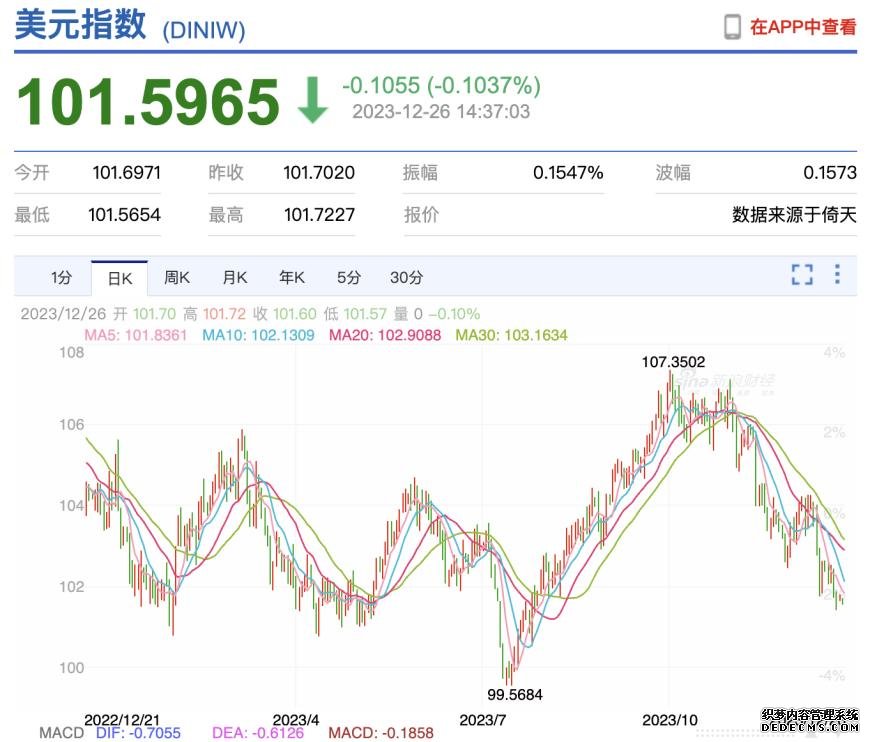Click the MACD: -0.1858 indicator value
The image size is (870, 742).
(381, 733)
